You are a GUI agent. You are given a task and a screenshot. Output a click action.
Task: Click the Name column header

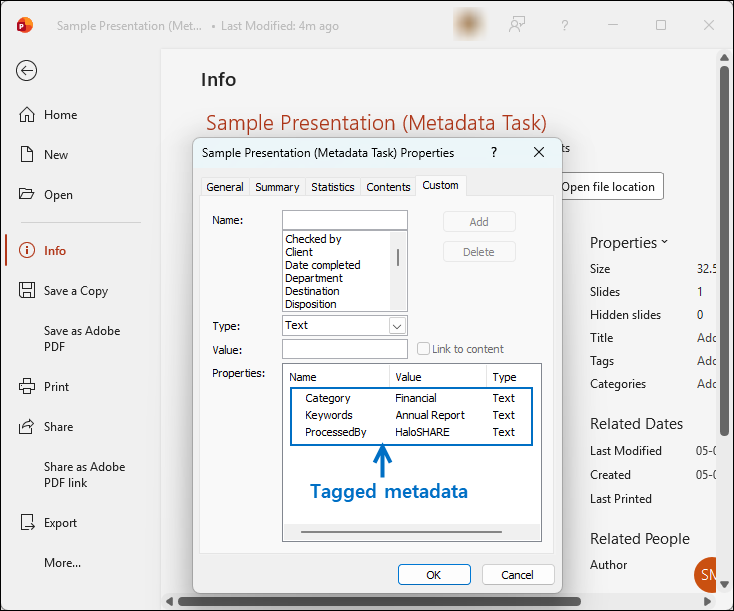[336, 377]
